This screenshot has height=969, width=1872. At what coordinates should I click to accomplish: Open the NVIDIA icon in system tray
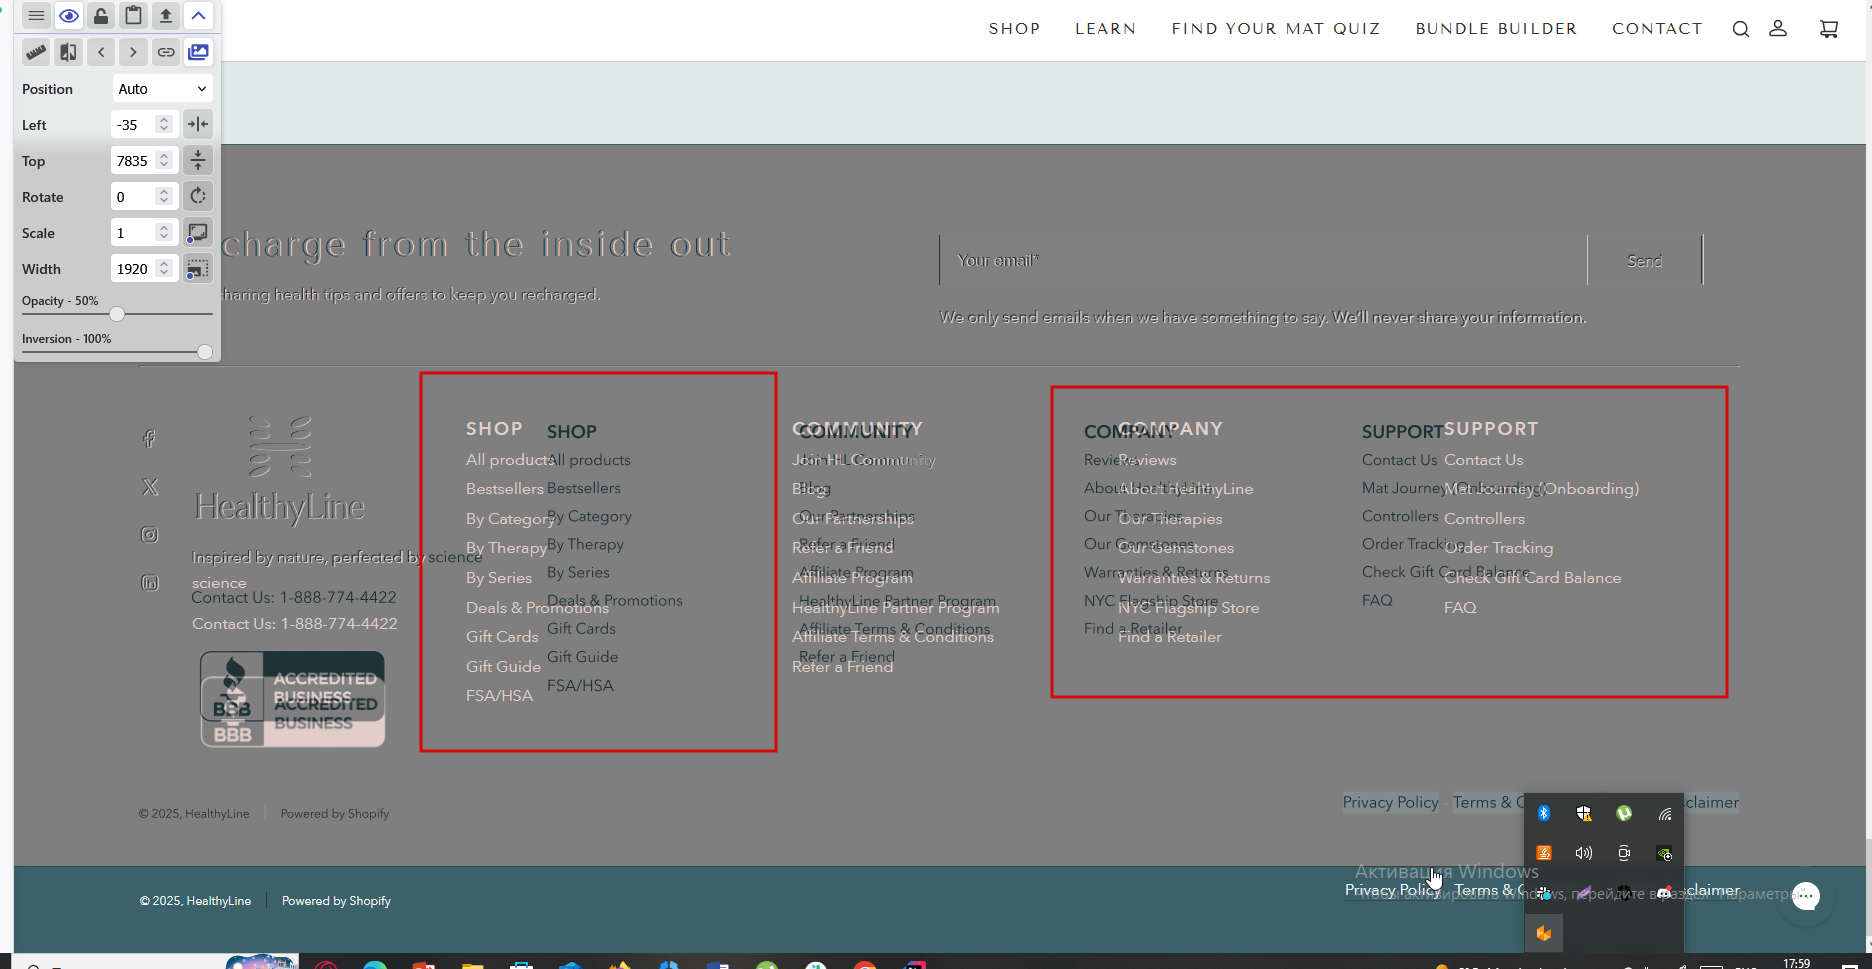click(x=1664, y=853)
